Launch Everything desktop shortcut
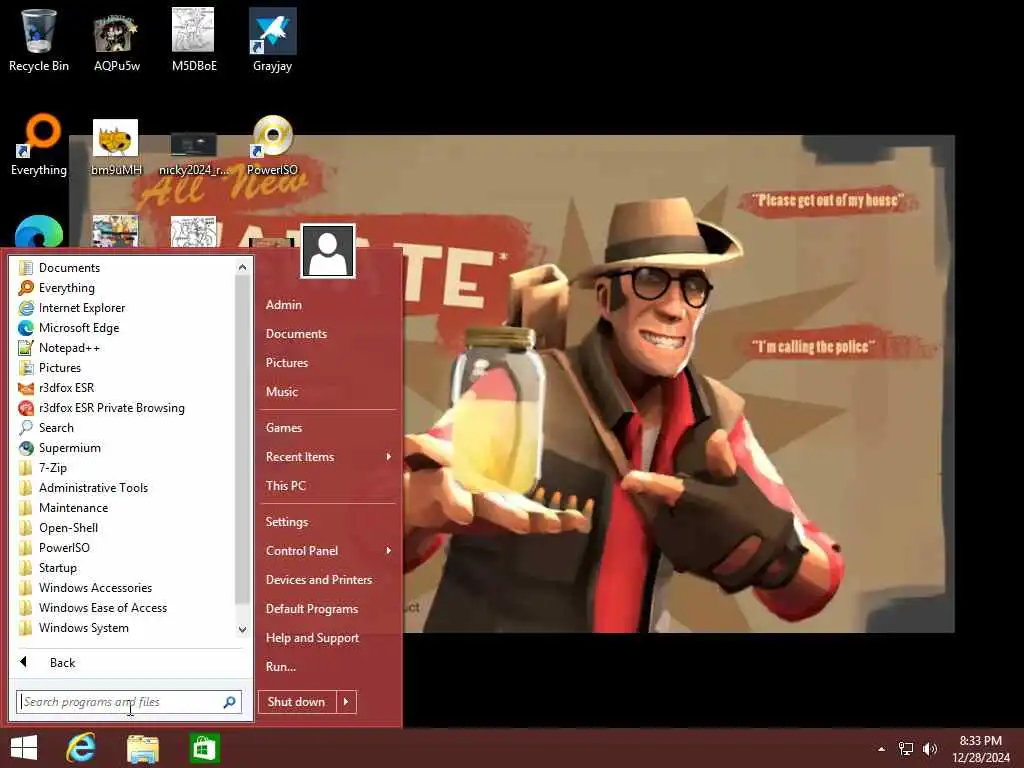 coord(39,145)
